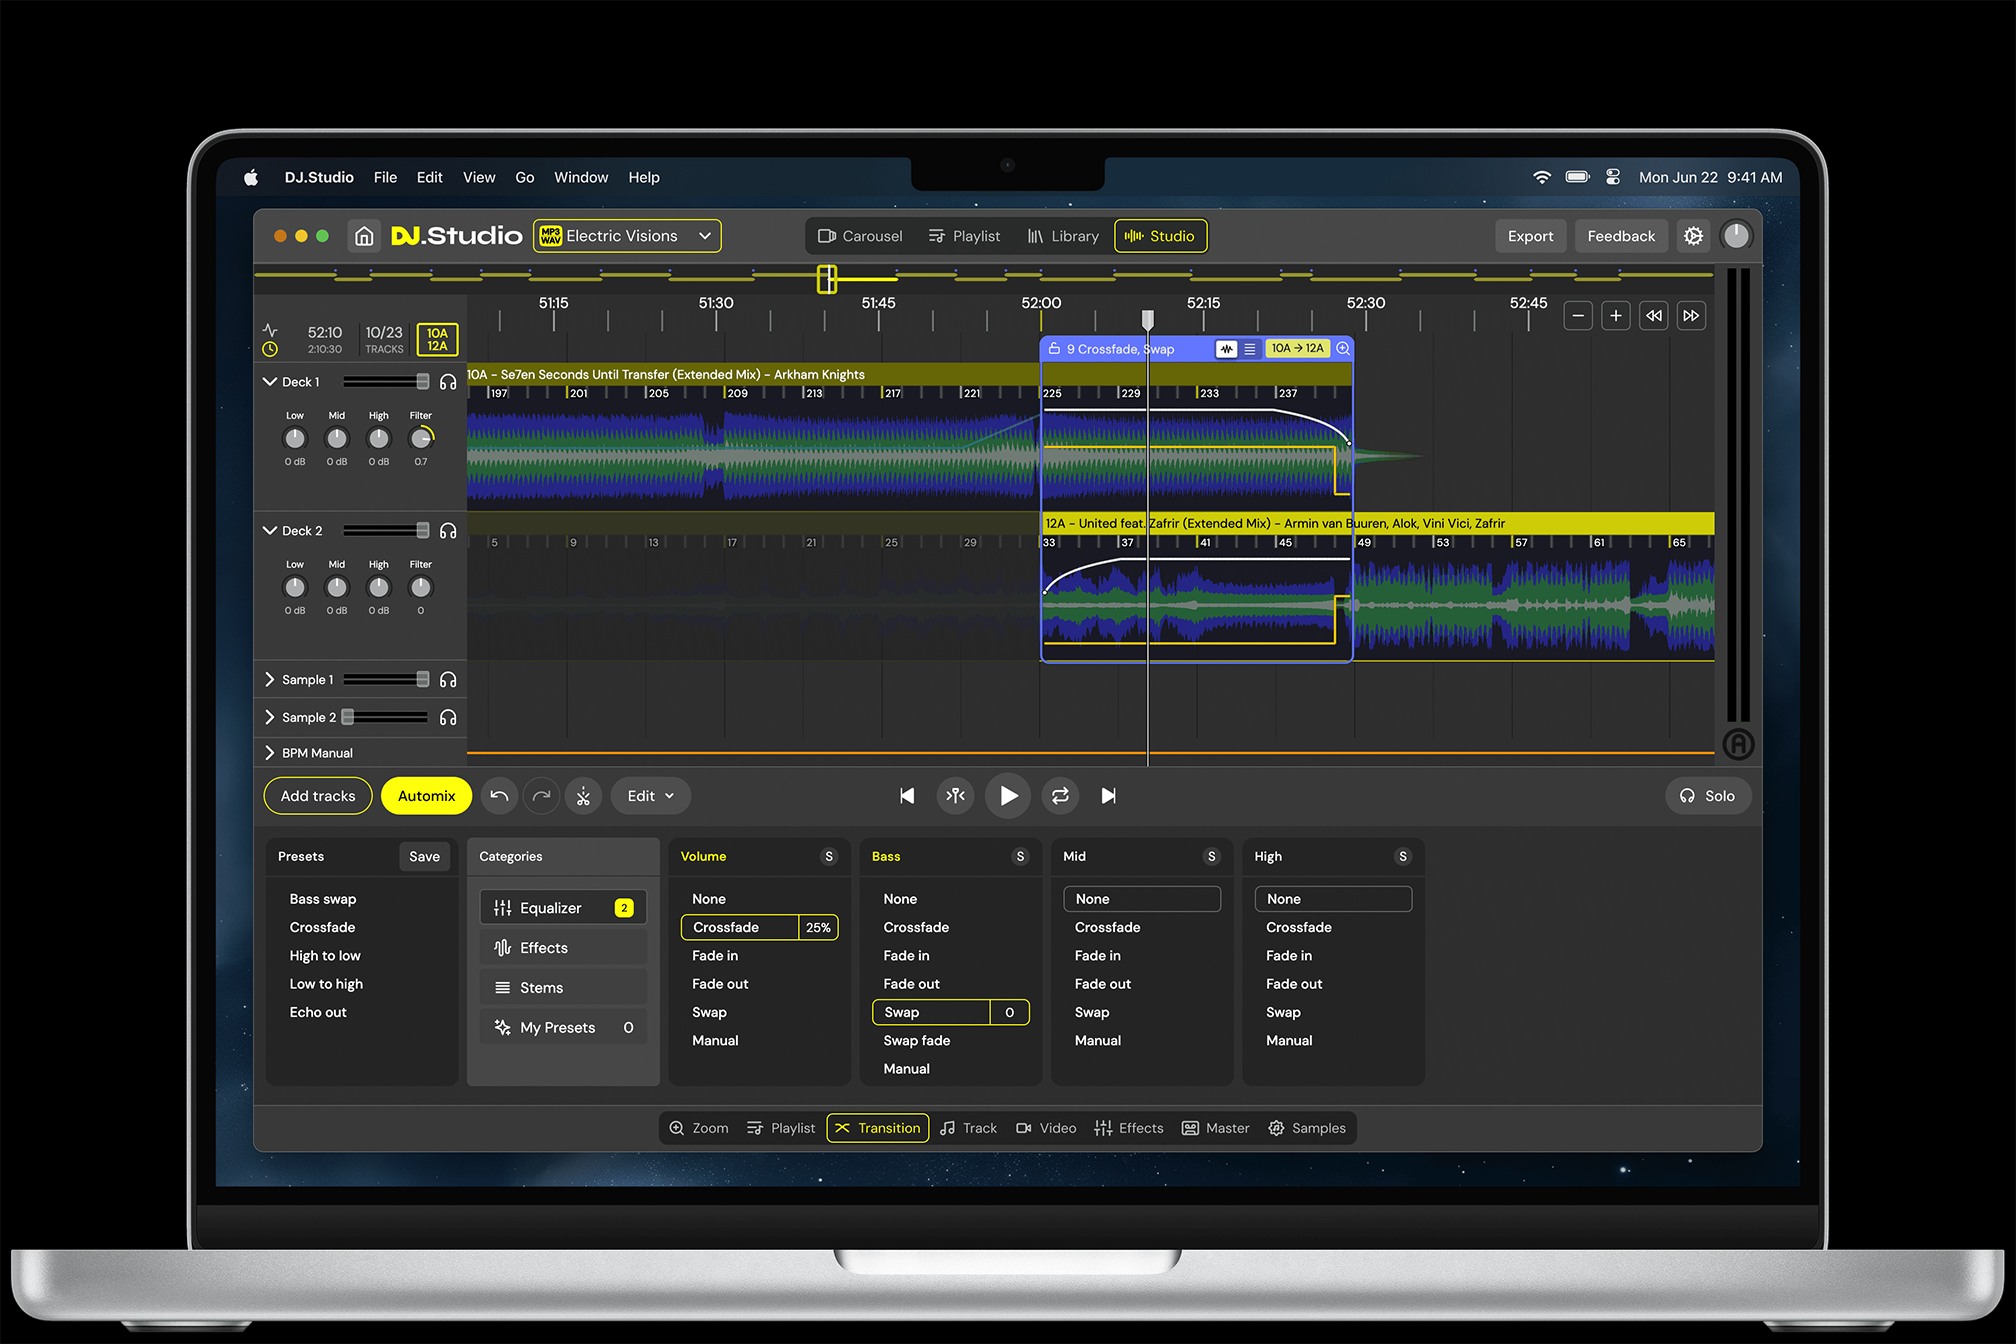Toggle Solo mode on the right

[1708, 795]
